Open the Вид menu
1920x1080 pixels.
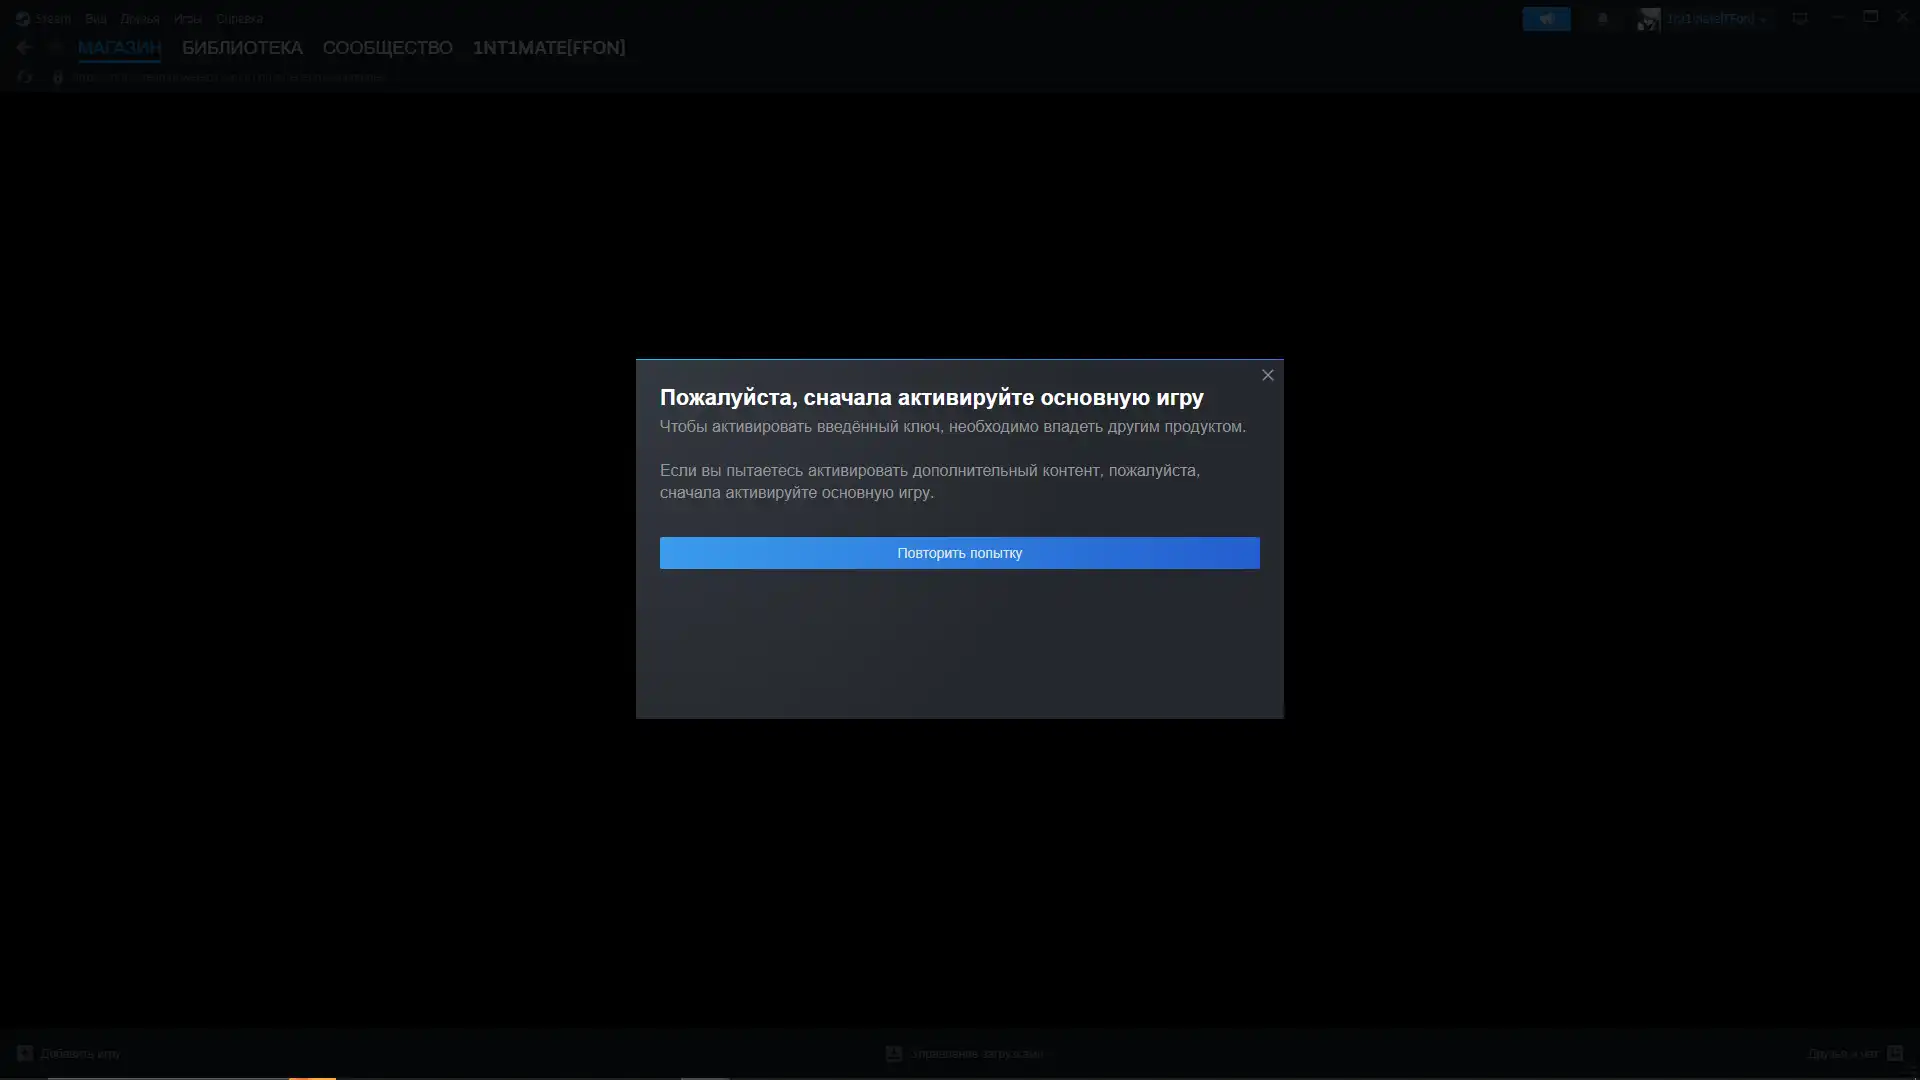[96, 18]
